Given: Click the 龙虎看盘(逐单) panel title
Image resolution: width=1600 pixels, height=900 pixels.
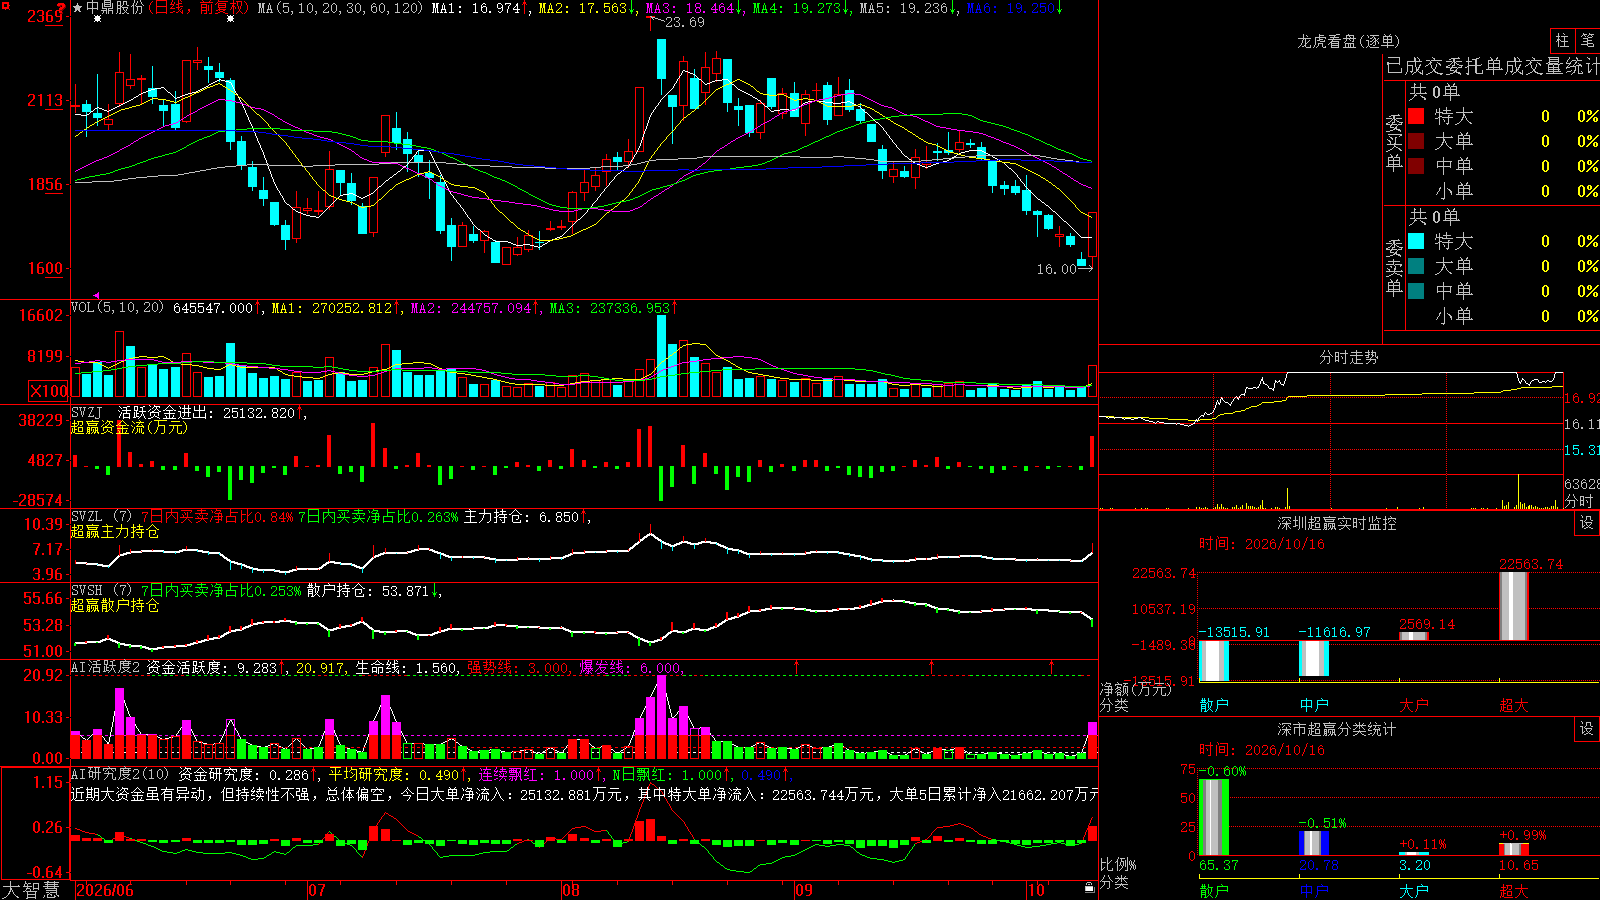Looking at the screenshot, I should click(1348, 41).
